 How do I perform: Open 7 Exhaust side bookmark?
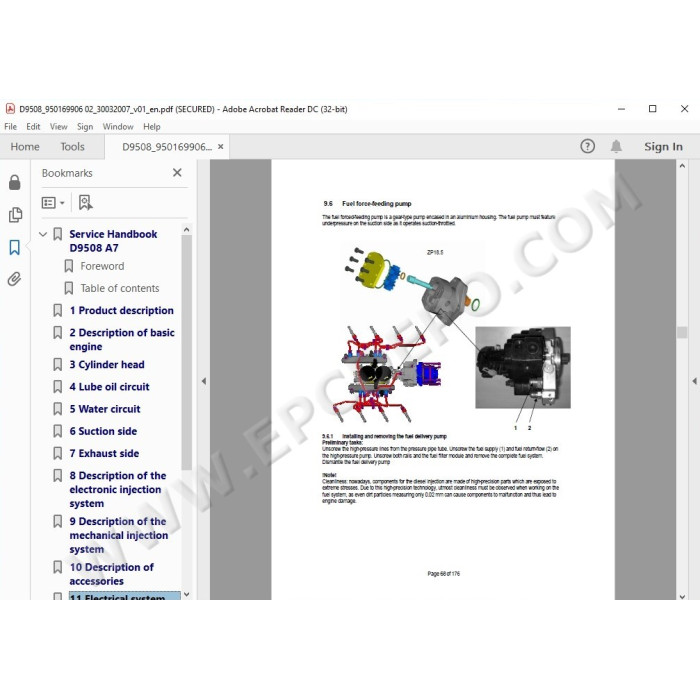click(x=104, y=454)
